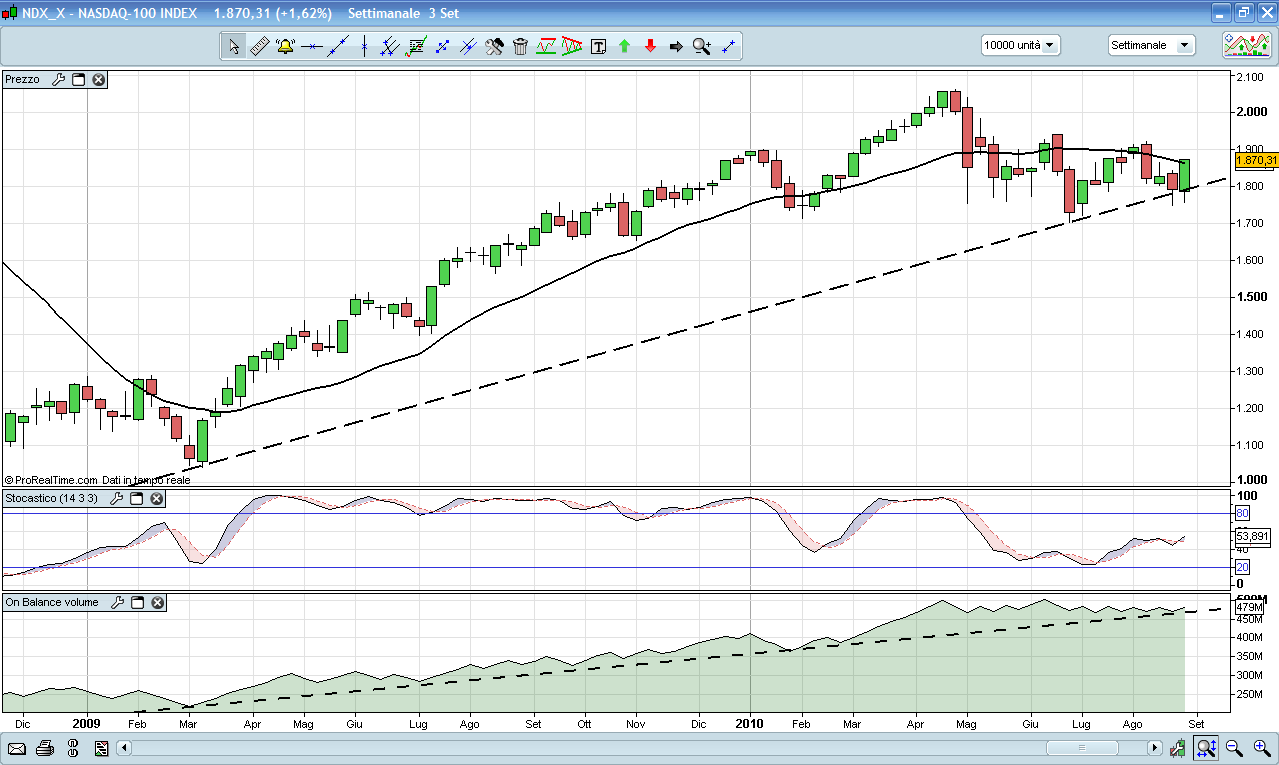Select the ruler measurement tool

coord(259,46)
